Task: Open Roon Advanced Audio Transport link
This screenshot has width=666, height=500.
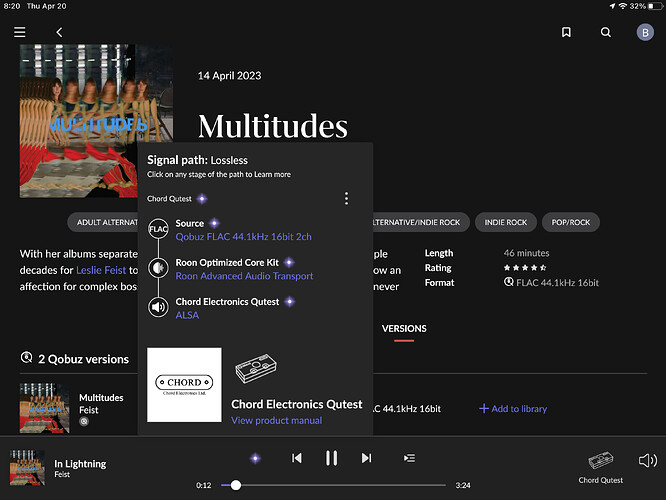Action: pos(244,276)
